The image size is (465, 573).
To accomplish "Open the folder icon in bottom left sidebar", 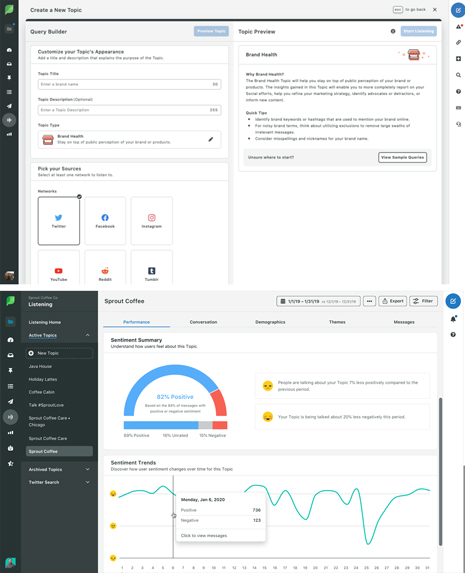I will coord(10,322).
